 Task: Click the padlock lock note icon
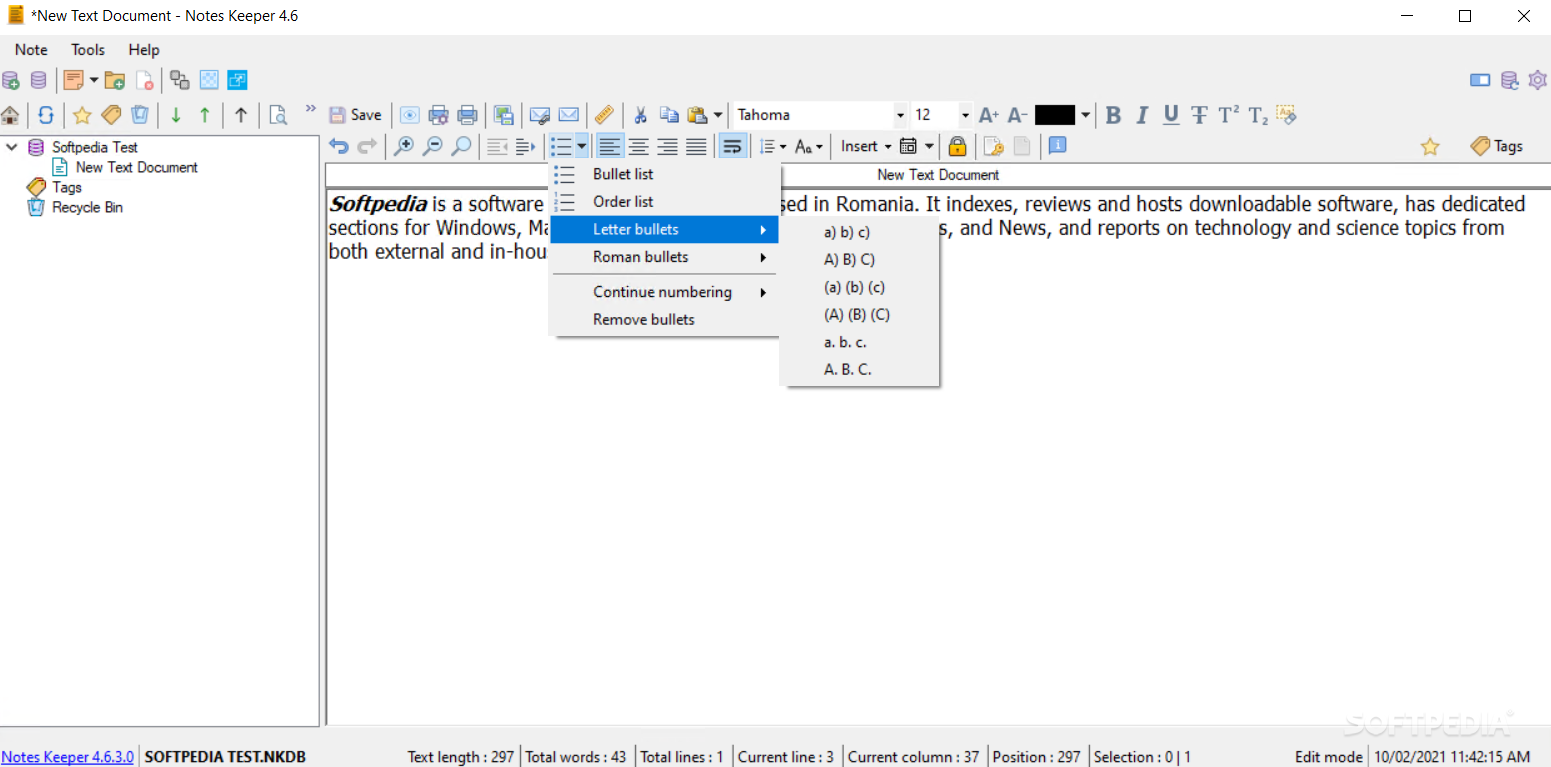pos(957,146)
